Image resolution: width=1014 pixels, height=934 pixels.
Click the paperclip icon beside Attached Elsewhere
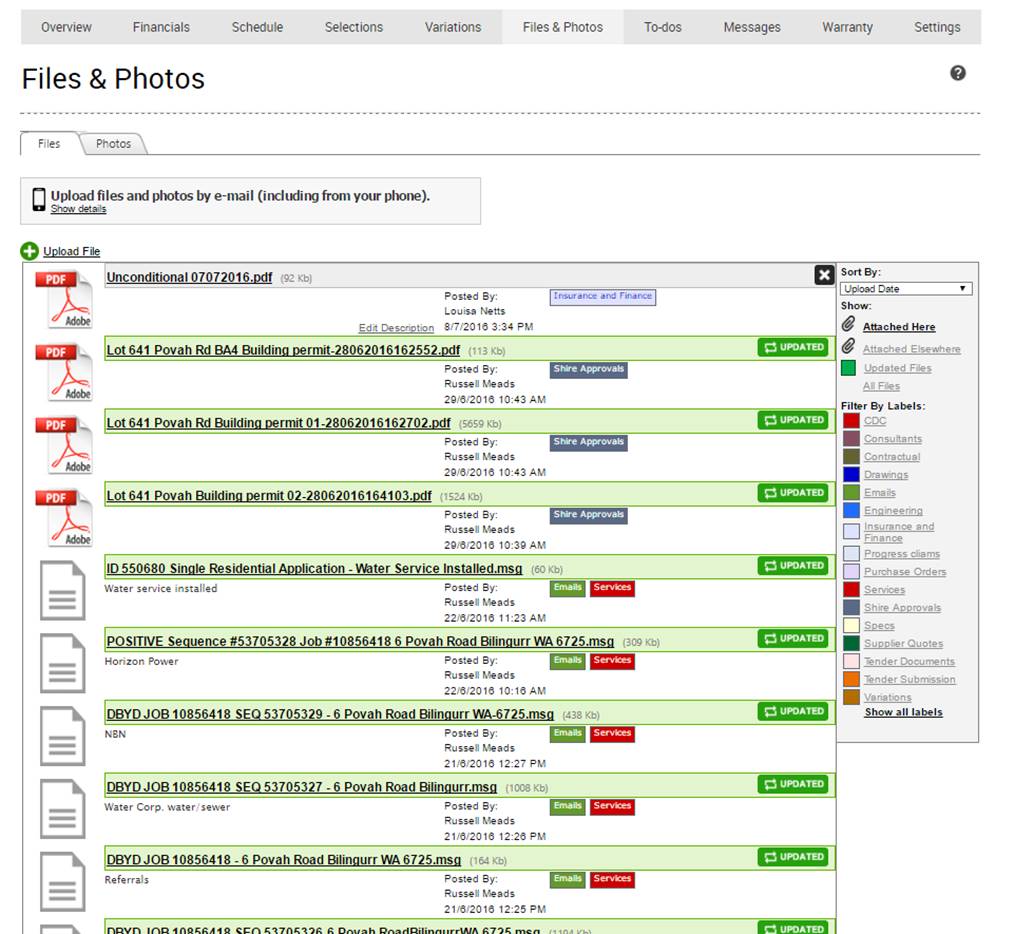click(x=848, y=347)
